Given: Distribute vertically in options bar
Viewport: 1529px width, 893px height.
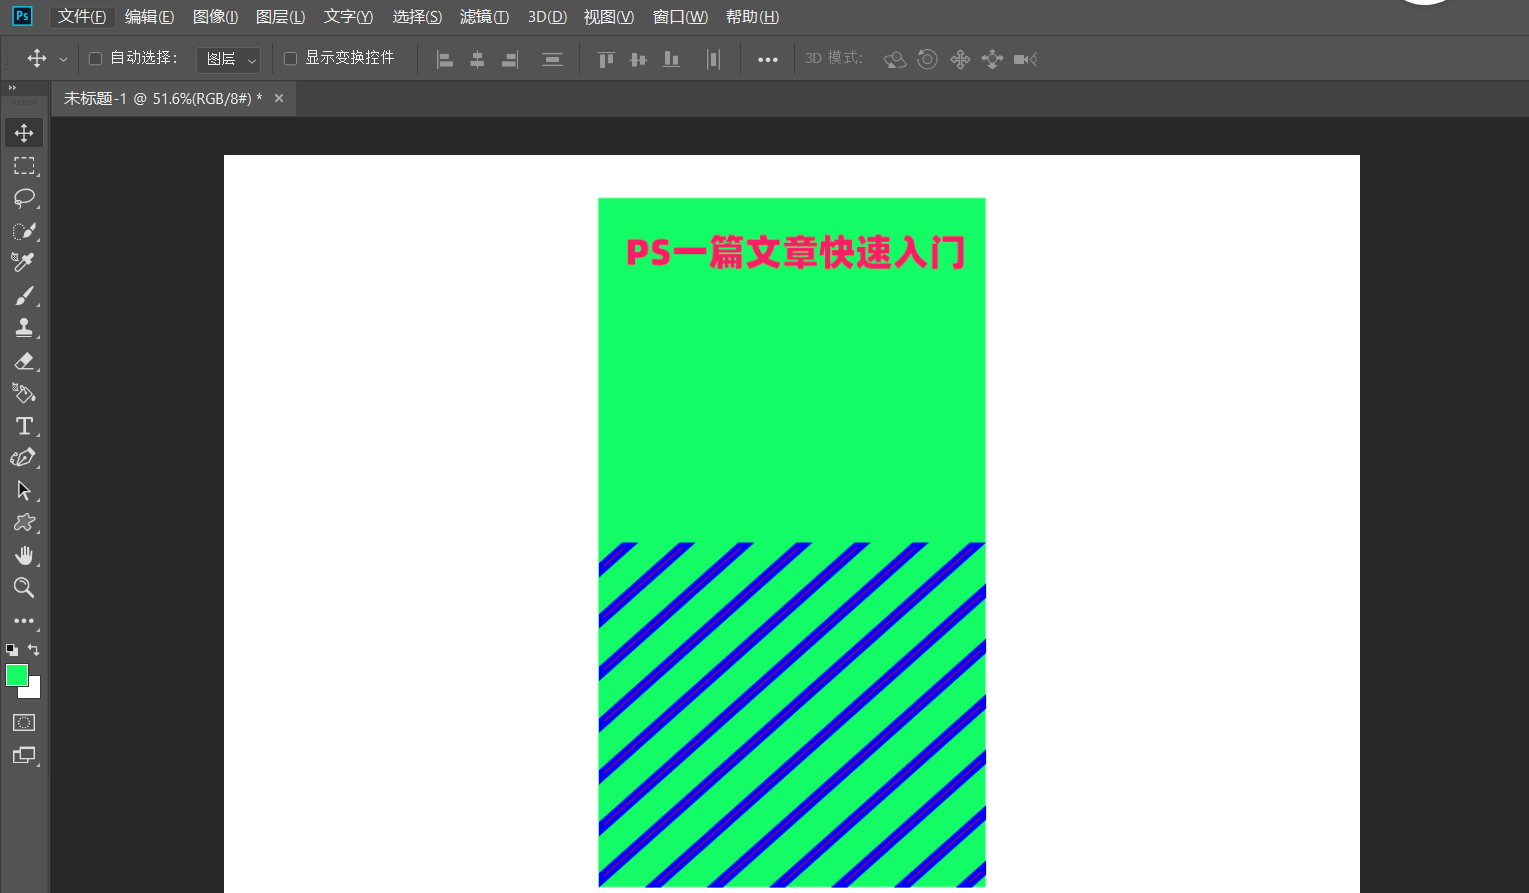Looking at the screenshot, I should 552,59.
